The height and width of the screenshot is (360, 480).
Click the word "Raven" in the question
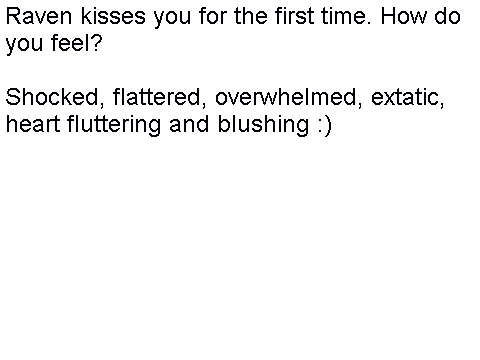tap(39, 16)
